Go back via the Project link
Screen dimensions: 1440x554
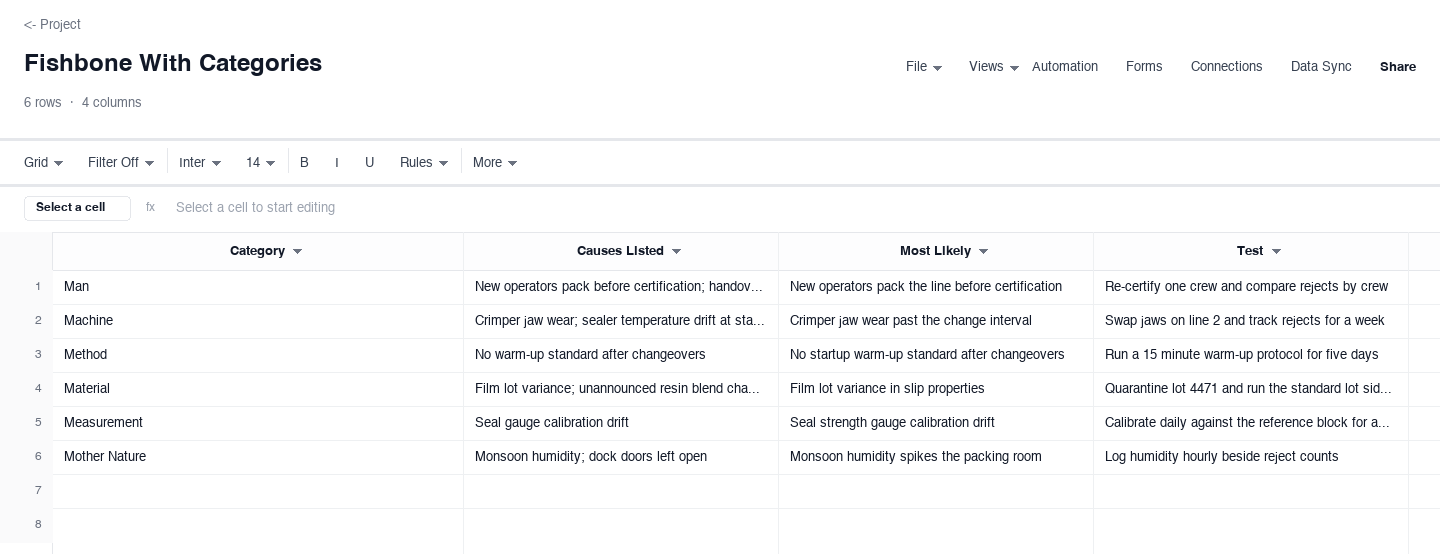(52, 24)
